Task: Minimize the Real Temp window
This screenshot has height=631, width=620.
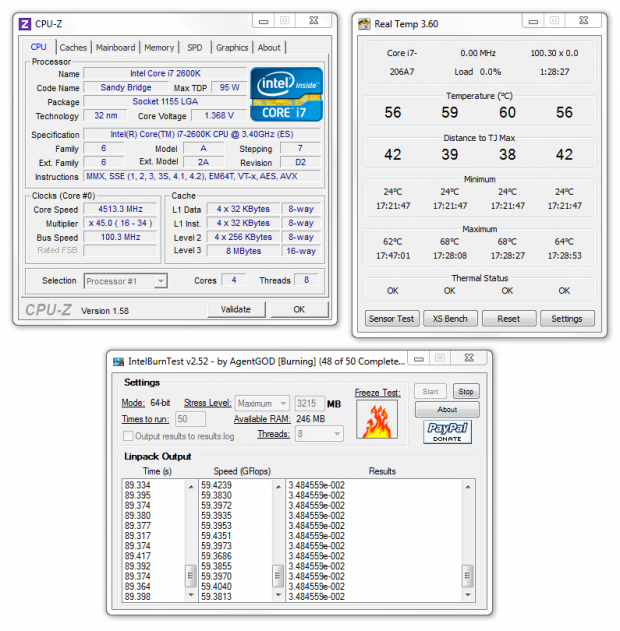Action: [533, 21]
